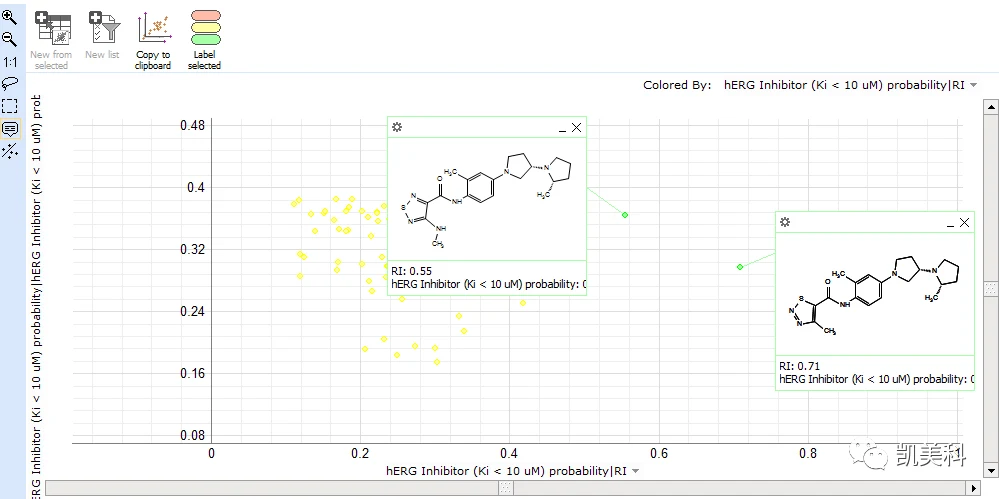Click the Y-axis label text
Image resolution: width=999 pixels, height=499 pixels.
pos(37,296)
